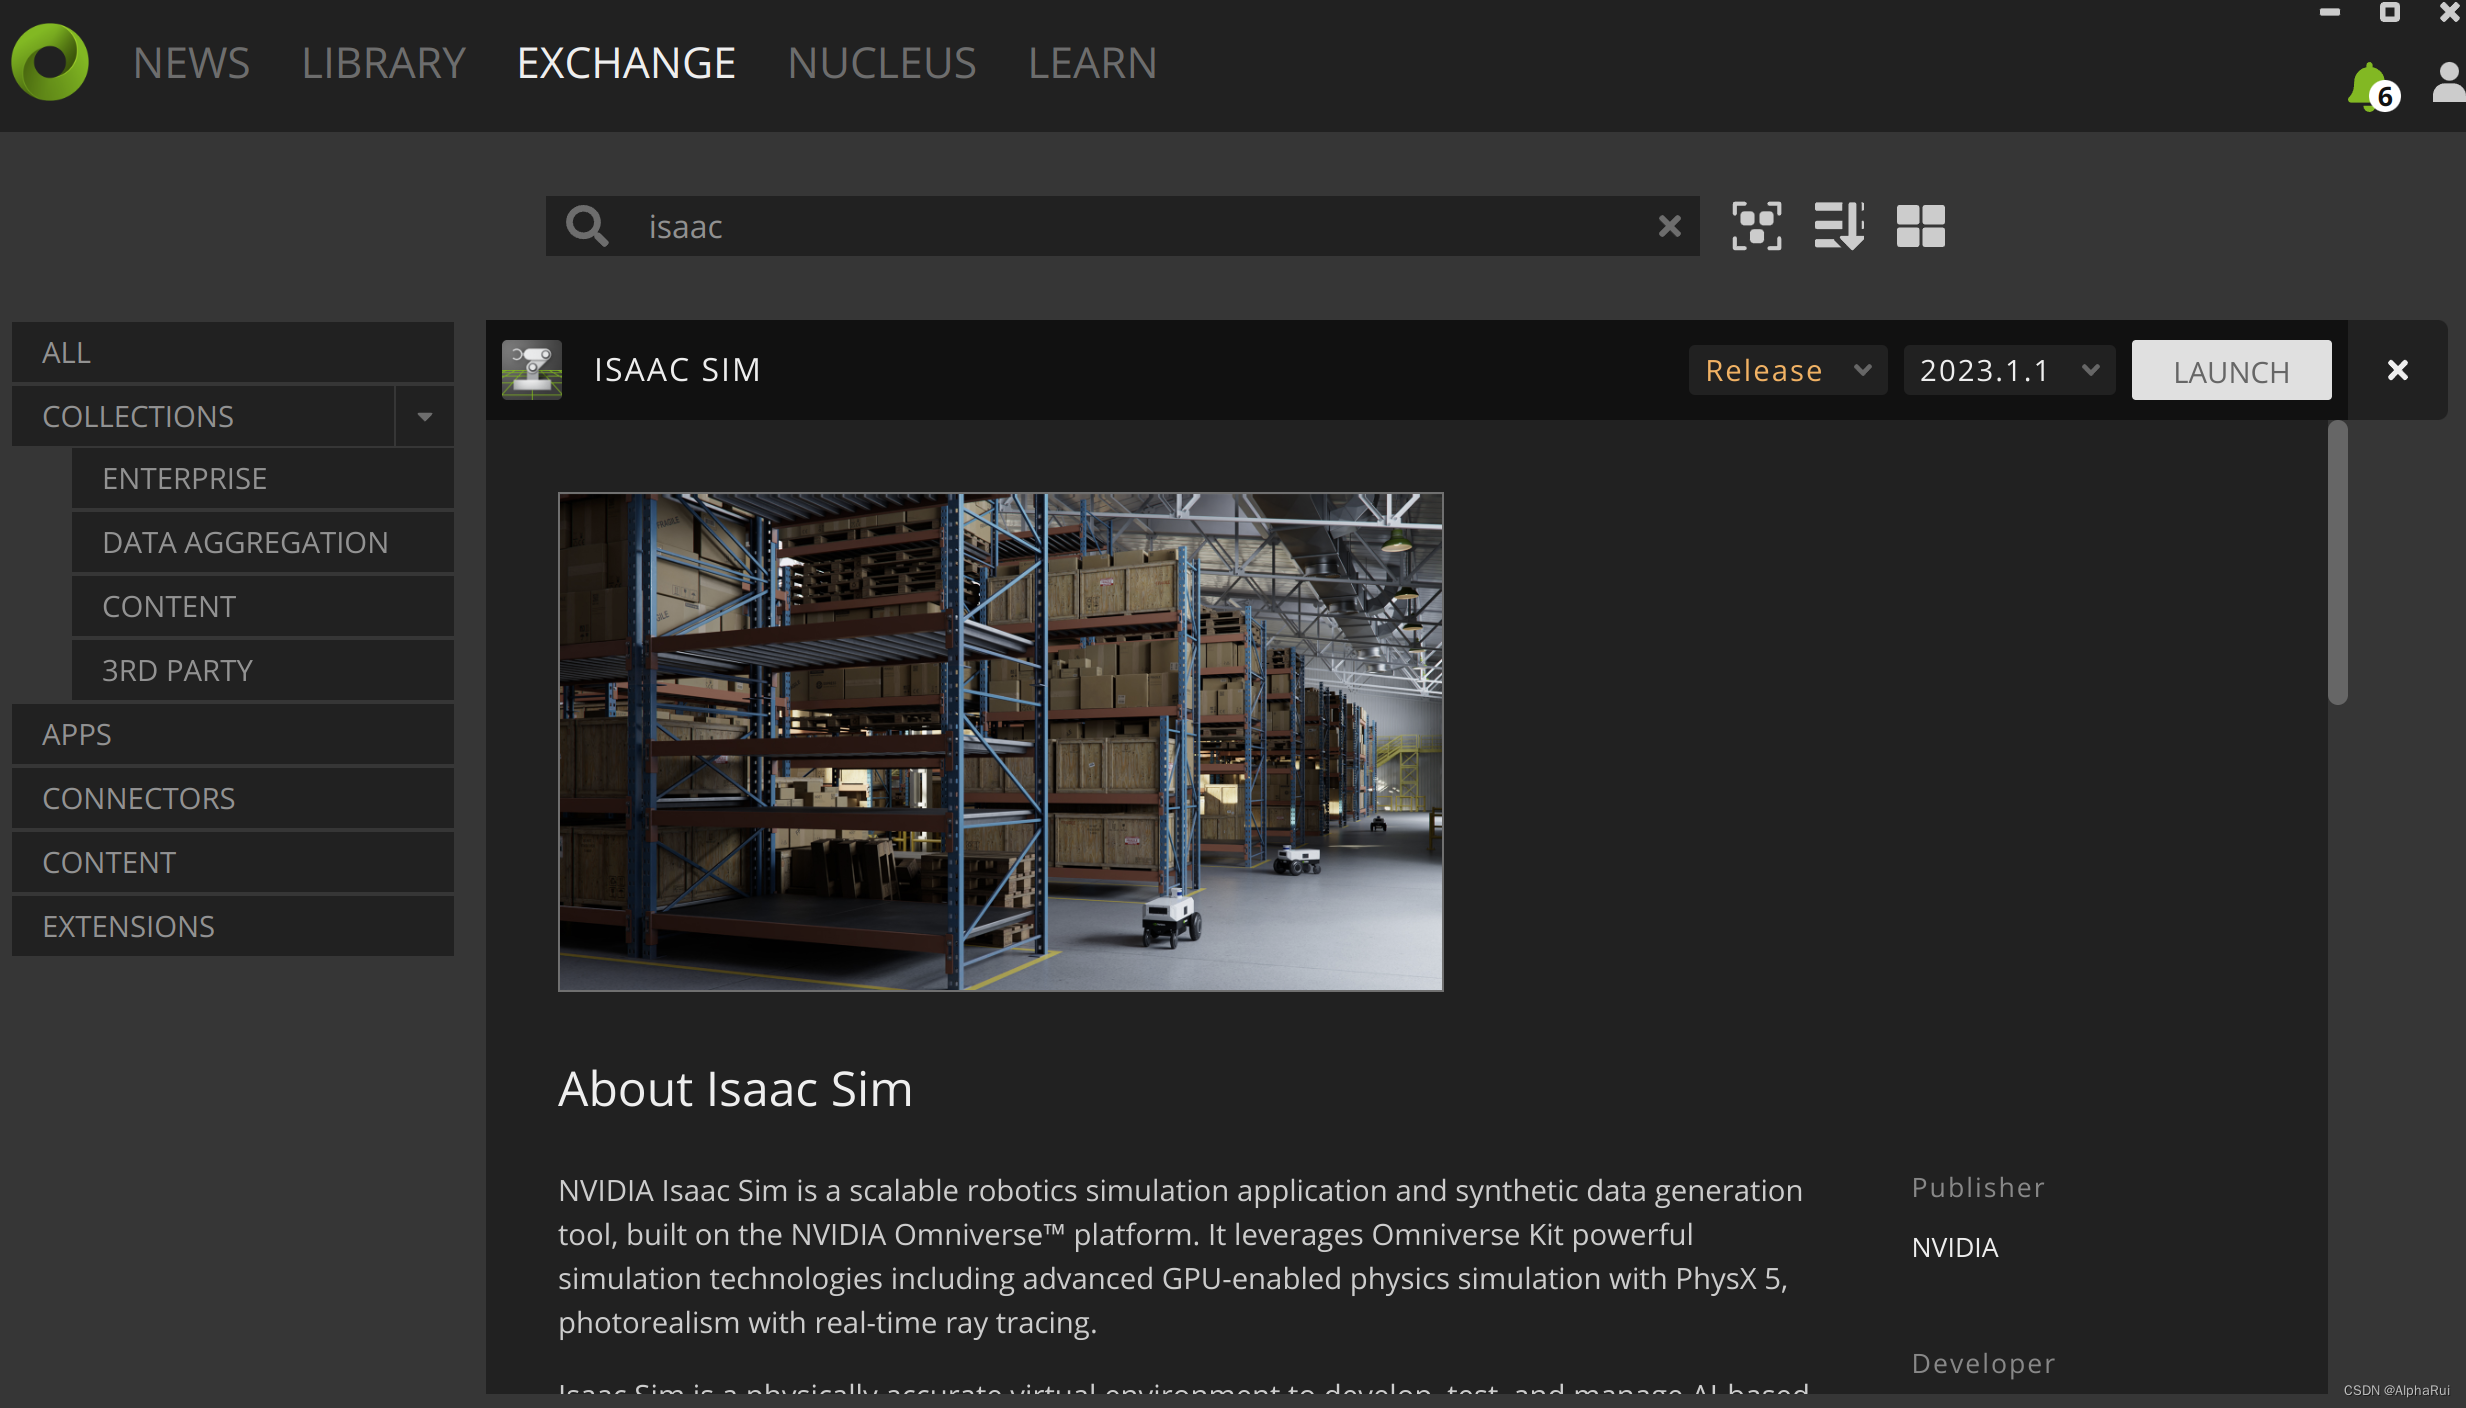Click the Isaac Sim app icon

532,369
